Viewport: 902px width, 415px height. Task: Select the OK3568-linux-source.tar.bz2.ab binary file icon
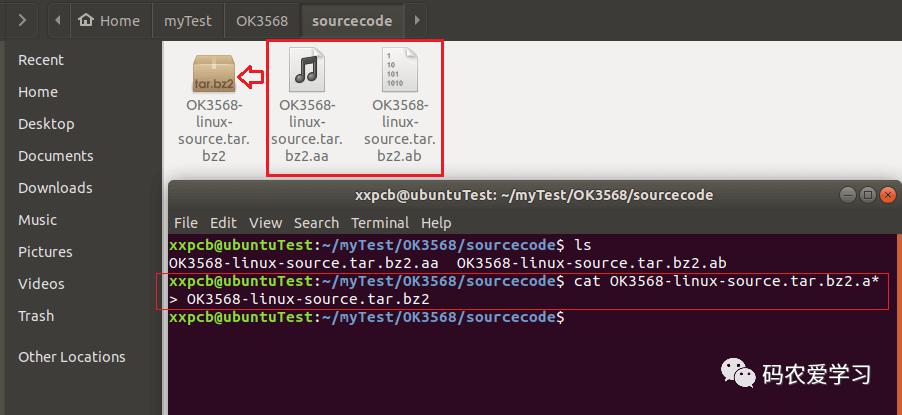[x=399, y=70]
